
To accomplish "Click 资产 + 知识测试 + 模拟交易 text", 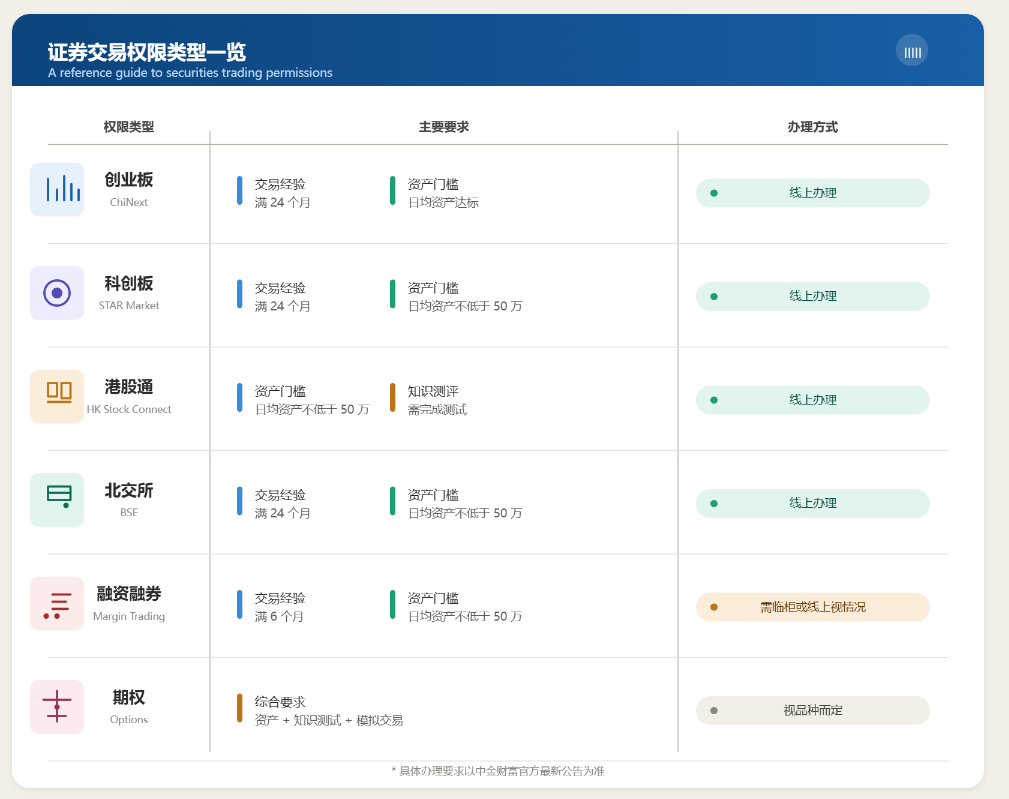I will coord(329,721).
